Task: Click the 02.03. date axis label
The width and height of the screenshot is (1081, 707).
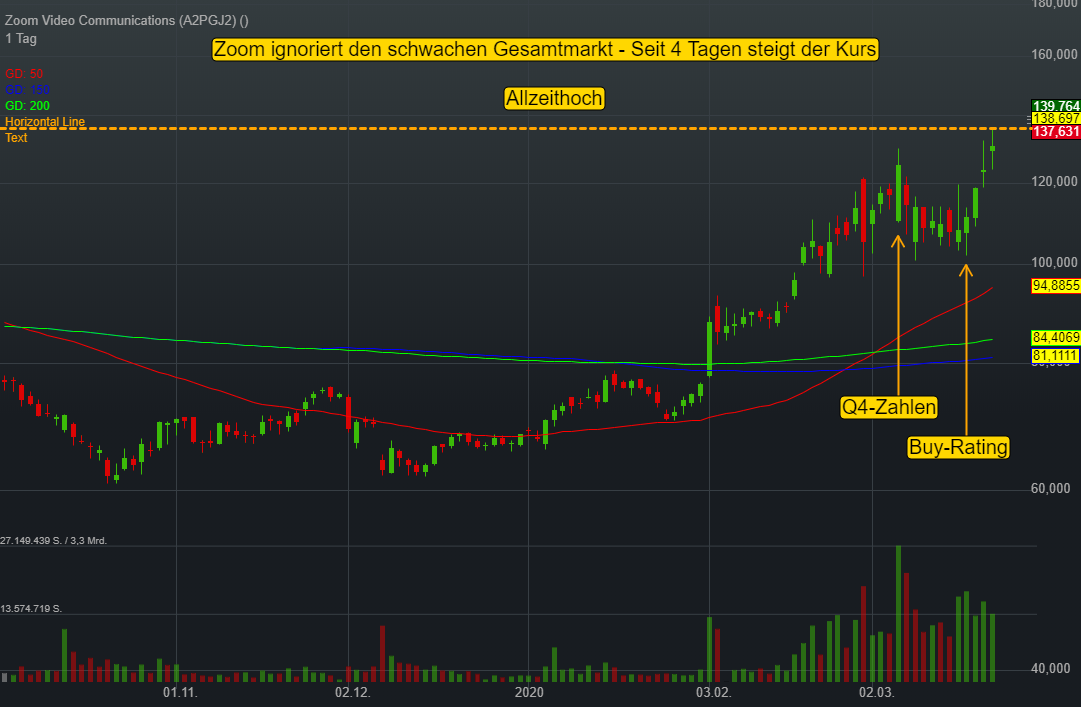Action: [x=876, y=692]
